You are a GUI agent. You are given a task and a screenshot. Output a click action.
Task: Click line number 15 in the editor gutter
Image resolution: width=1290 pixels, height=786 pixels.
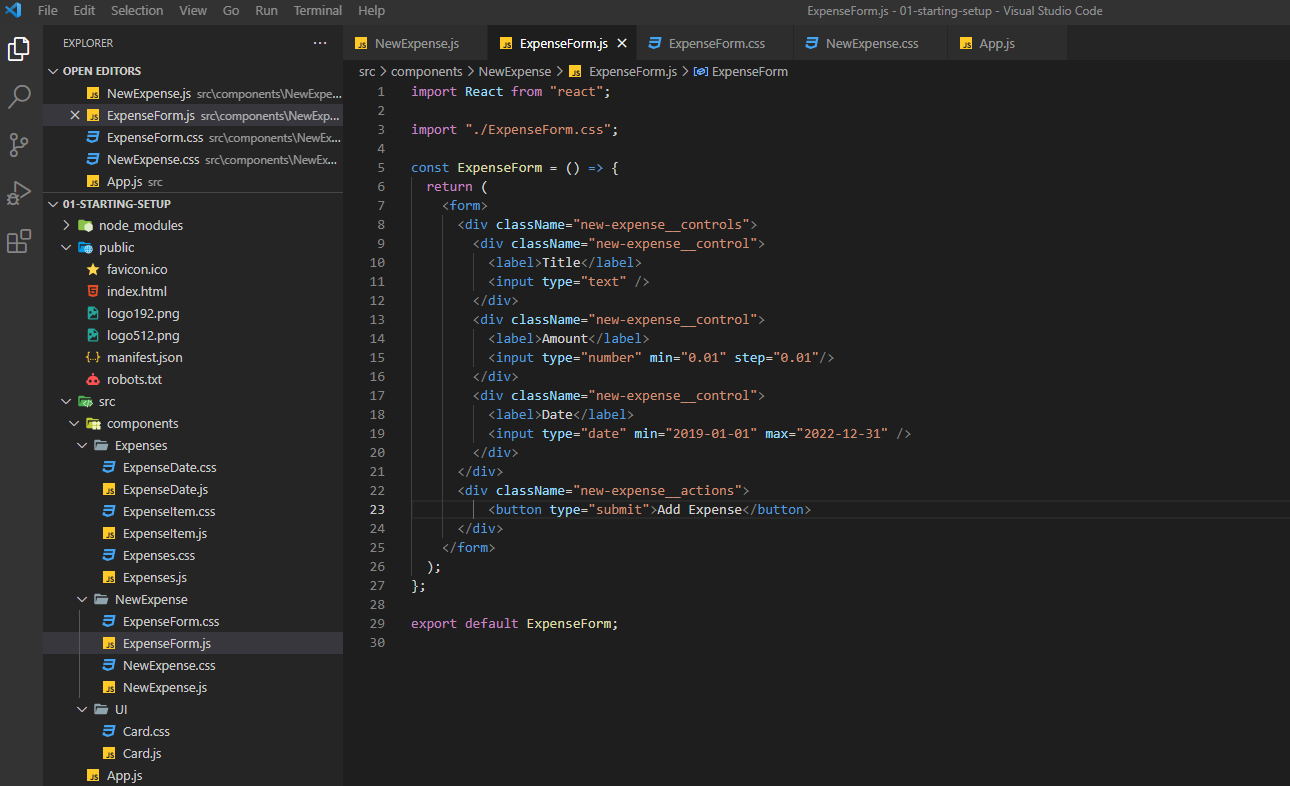click(377, 357)
